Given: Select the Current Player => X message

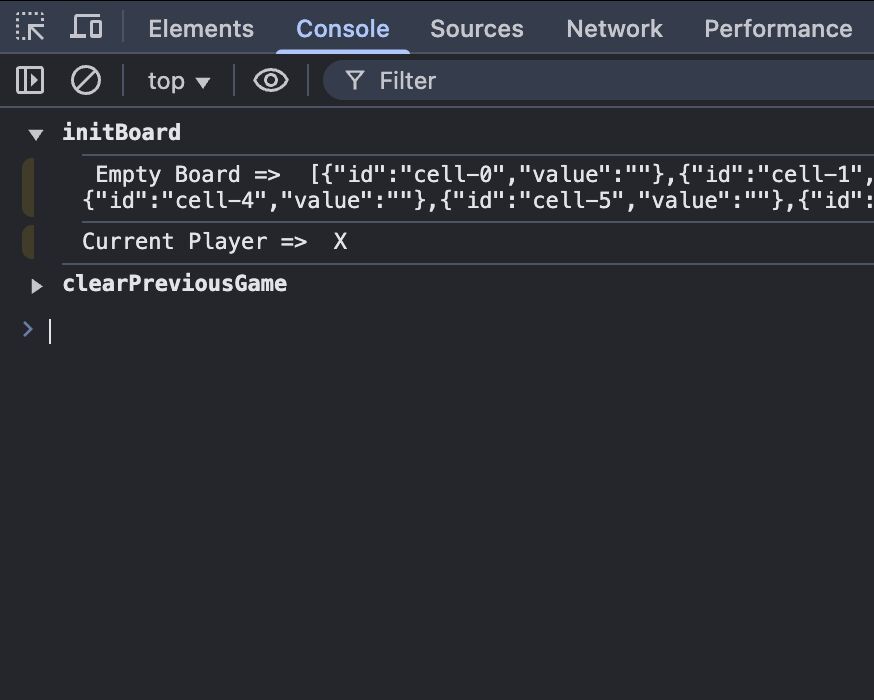Looking at the screenshot, I should (215, 241).
